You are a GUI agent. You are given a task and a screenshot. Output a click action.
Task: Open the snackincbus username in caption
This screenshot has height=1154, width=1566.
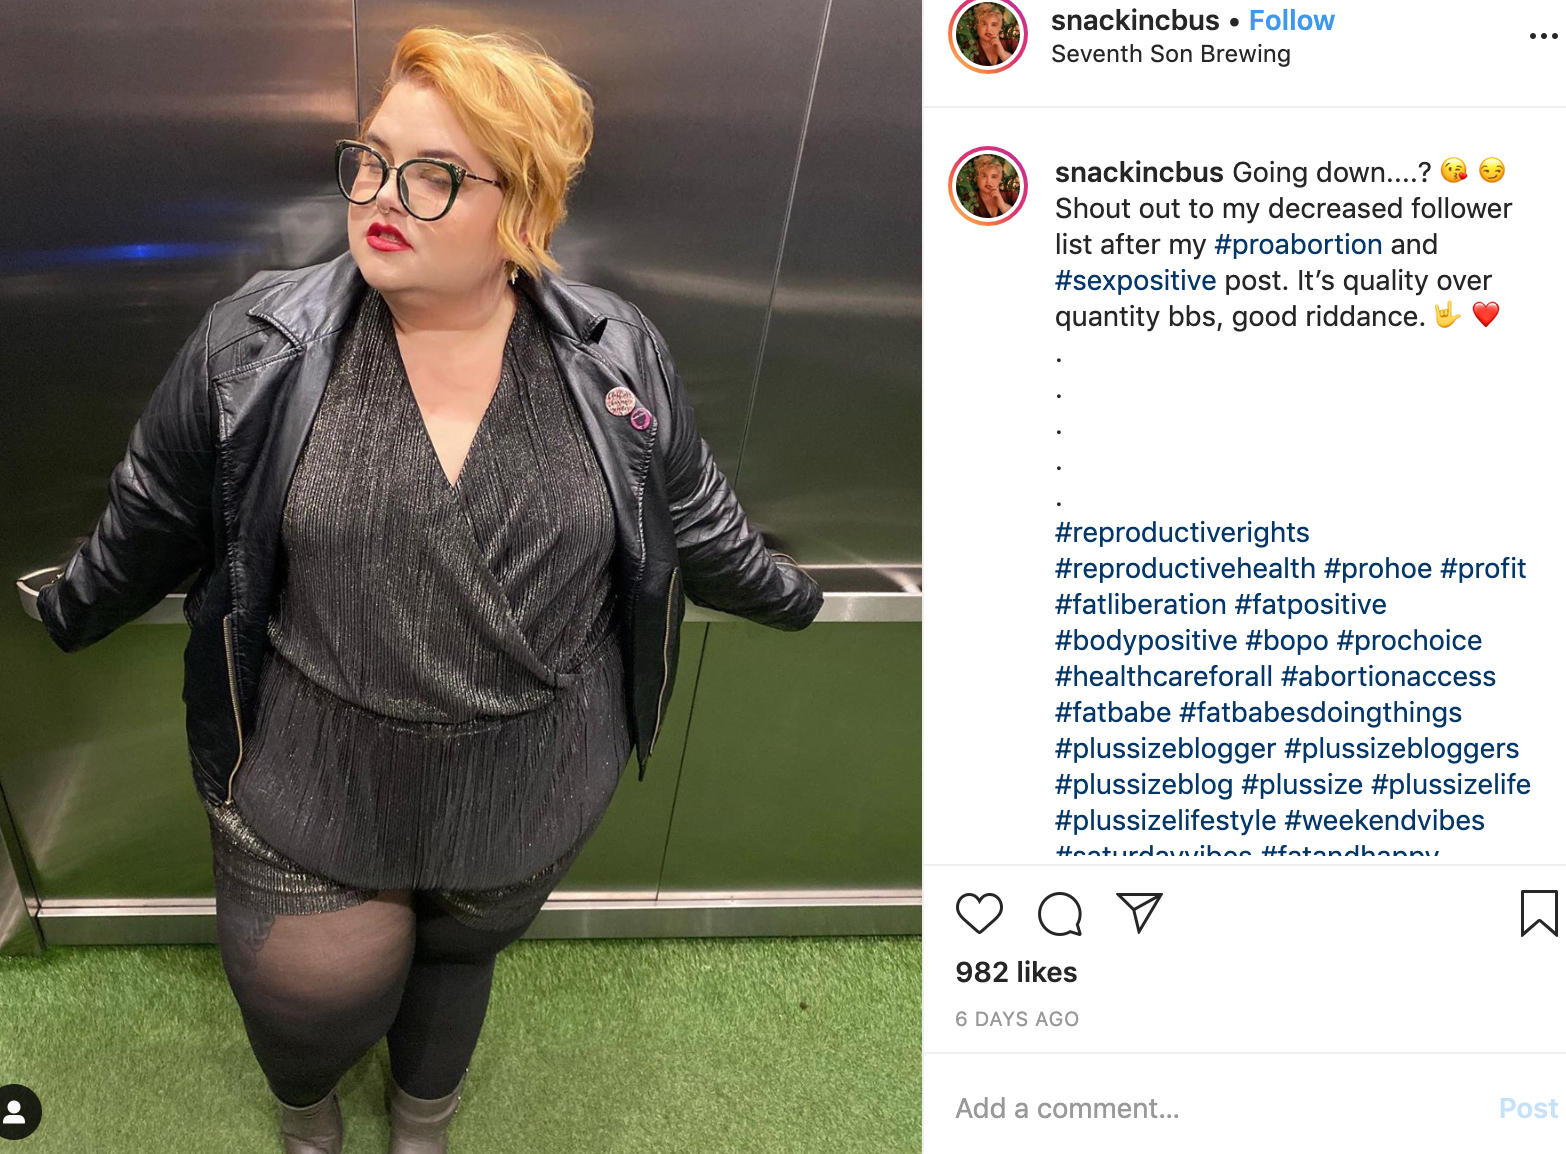tap(1139, 172)
